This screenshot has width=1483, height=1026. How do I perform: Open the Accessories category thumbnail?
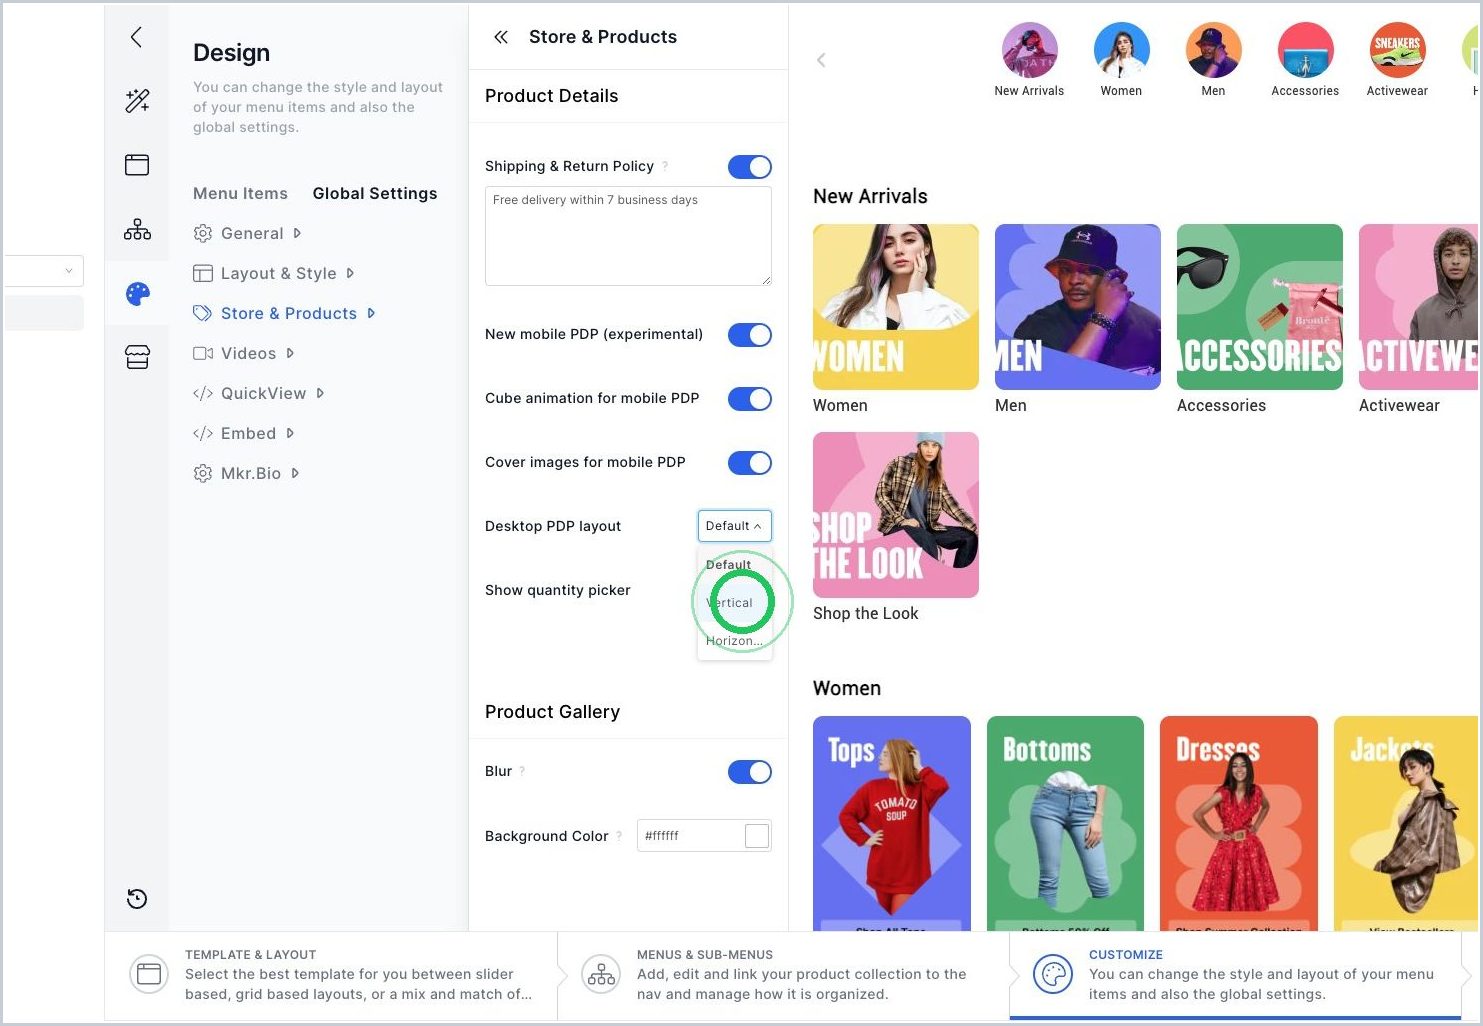[1260, 307]
